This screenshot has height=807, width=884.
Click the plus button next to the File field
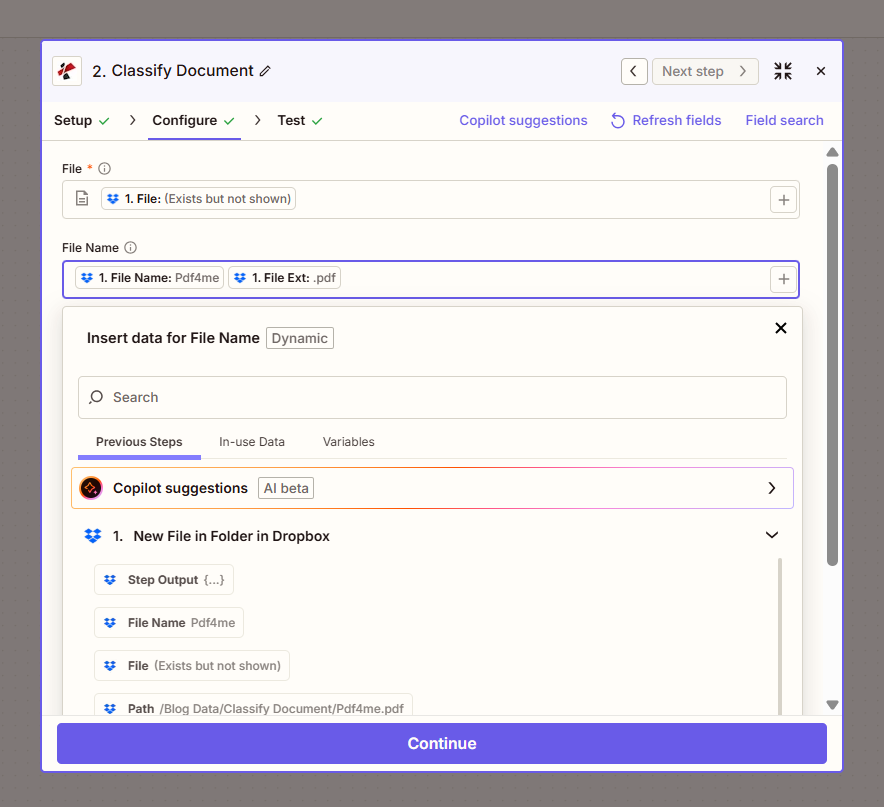coord(783,198)
